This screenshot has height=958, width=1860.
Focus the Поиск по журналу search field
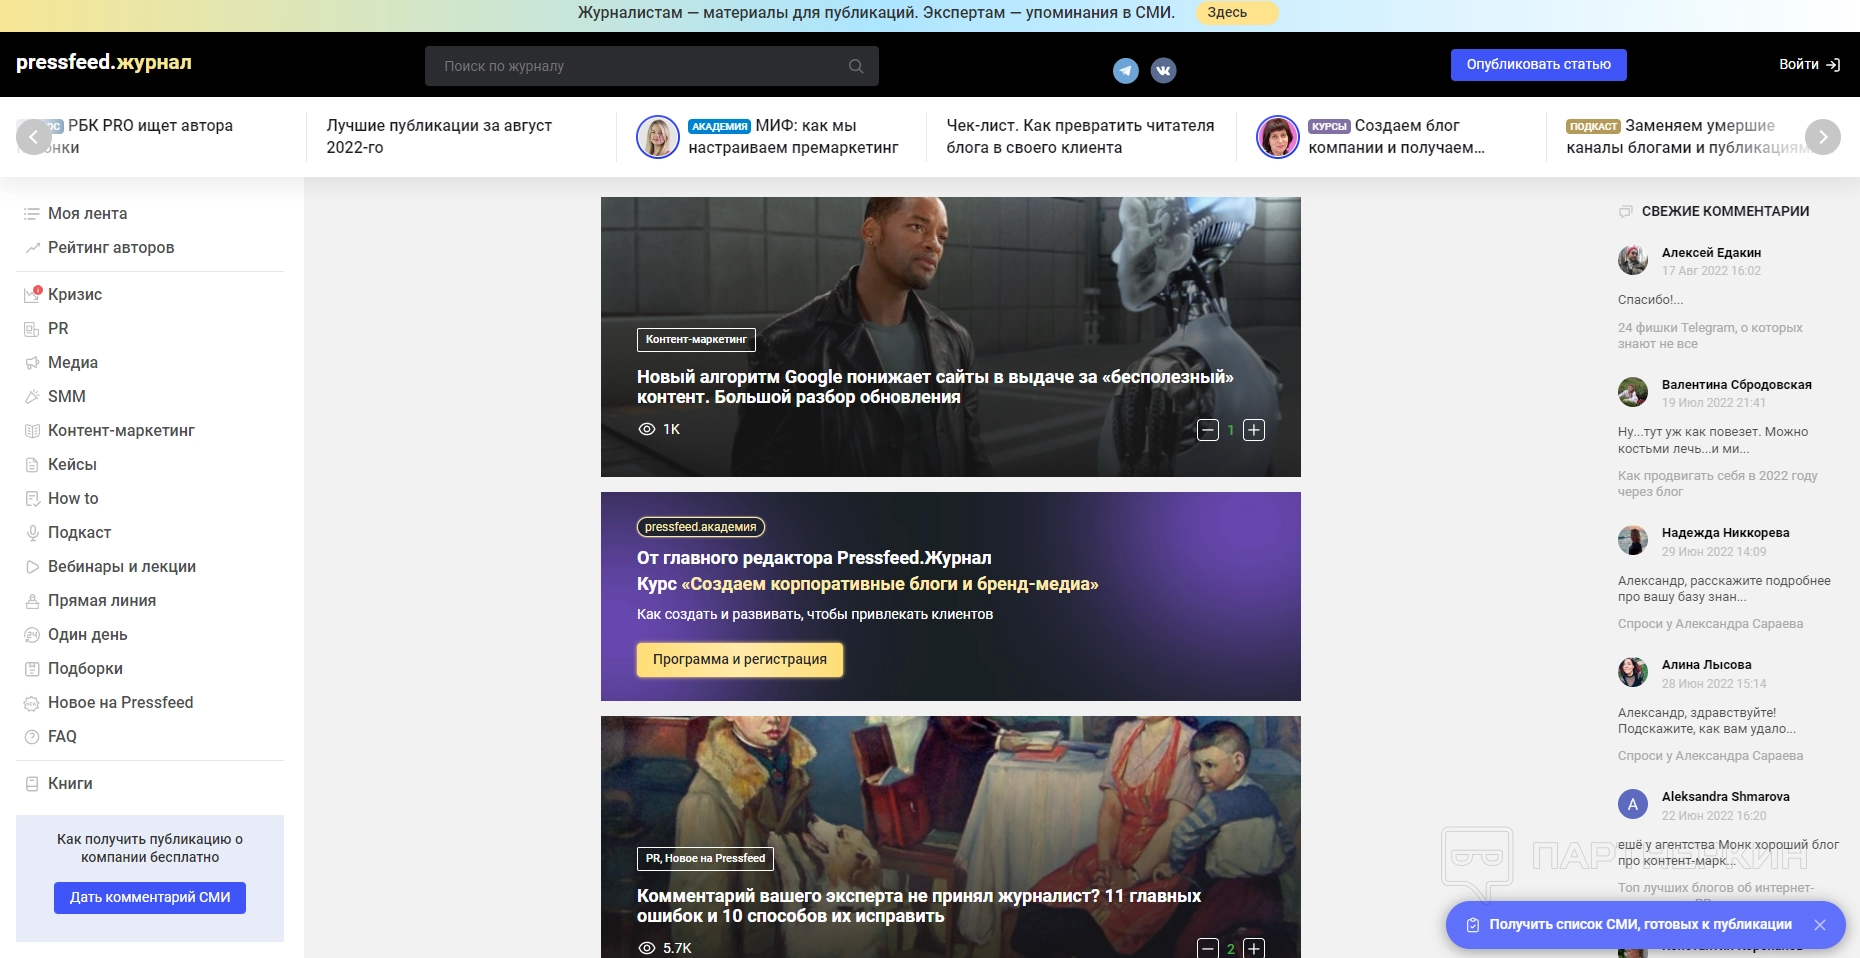640,66
